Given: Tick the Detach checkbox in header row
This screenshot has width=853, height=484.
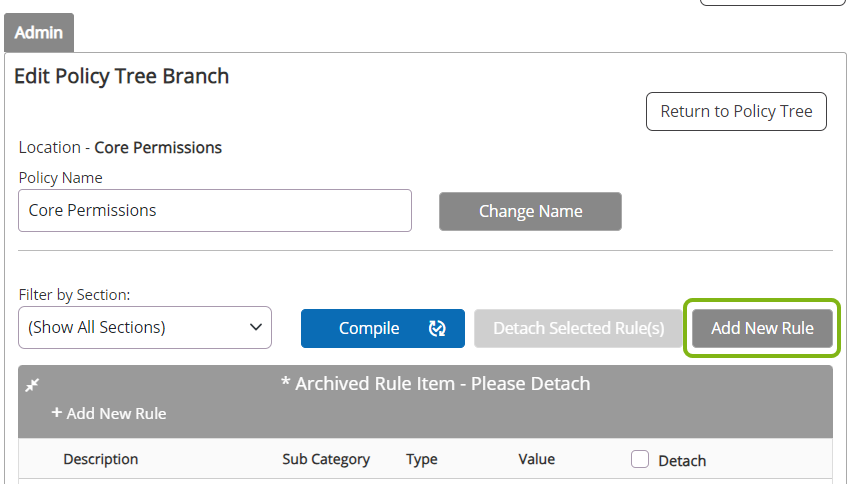Looking at the screenshot, I should coord(640,459).
